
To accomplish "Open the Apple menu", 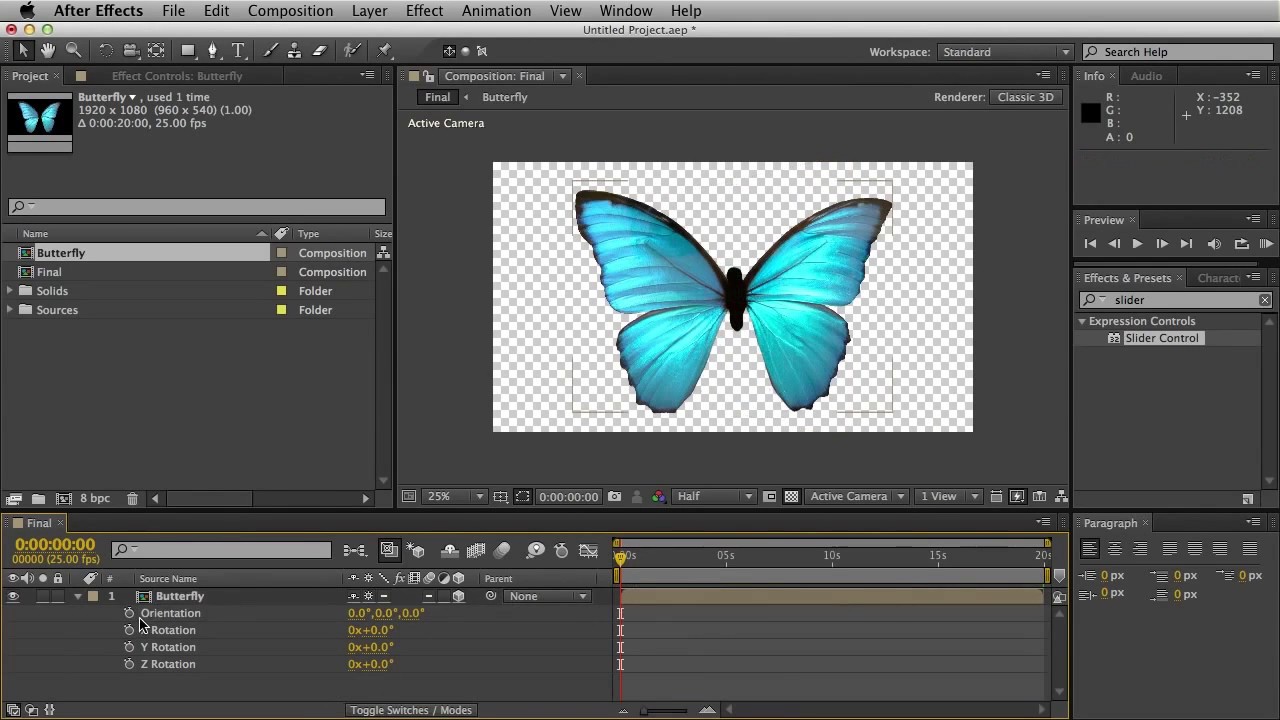I will click(27, 10).
